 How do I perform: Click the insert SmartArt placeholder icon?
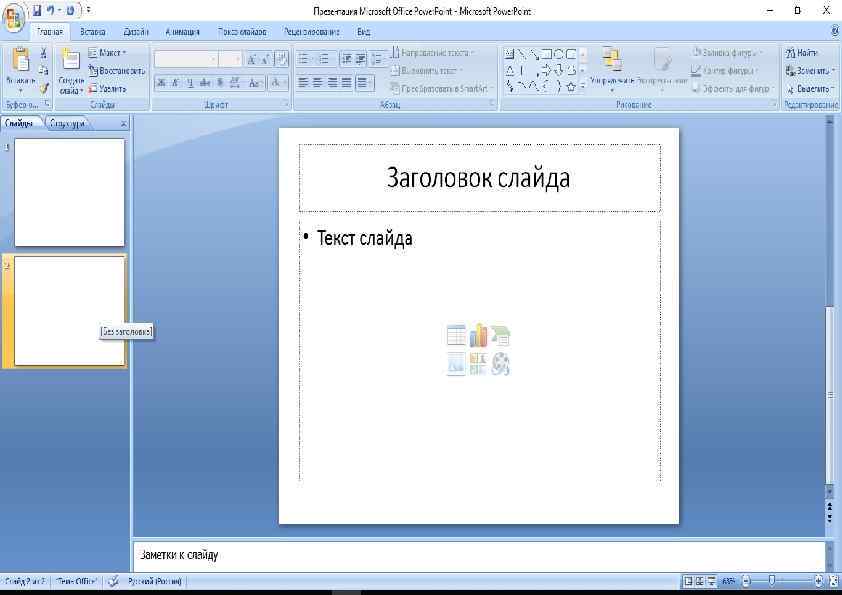point(500,335)
